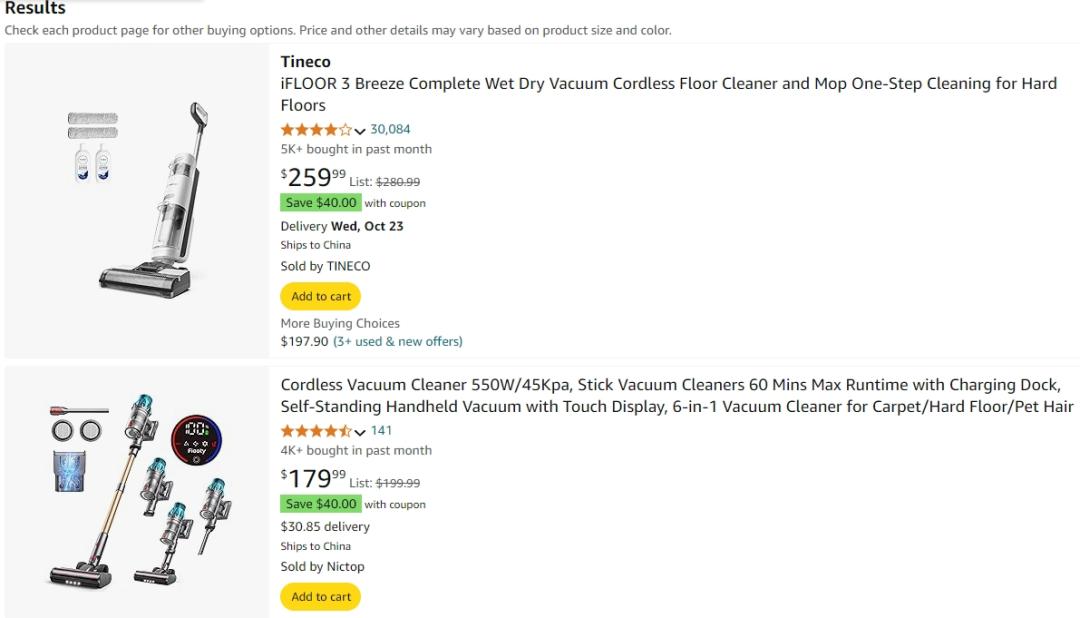Add the Nictop cordless vacuum to cart

[x=321, y=597]
